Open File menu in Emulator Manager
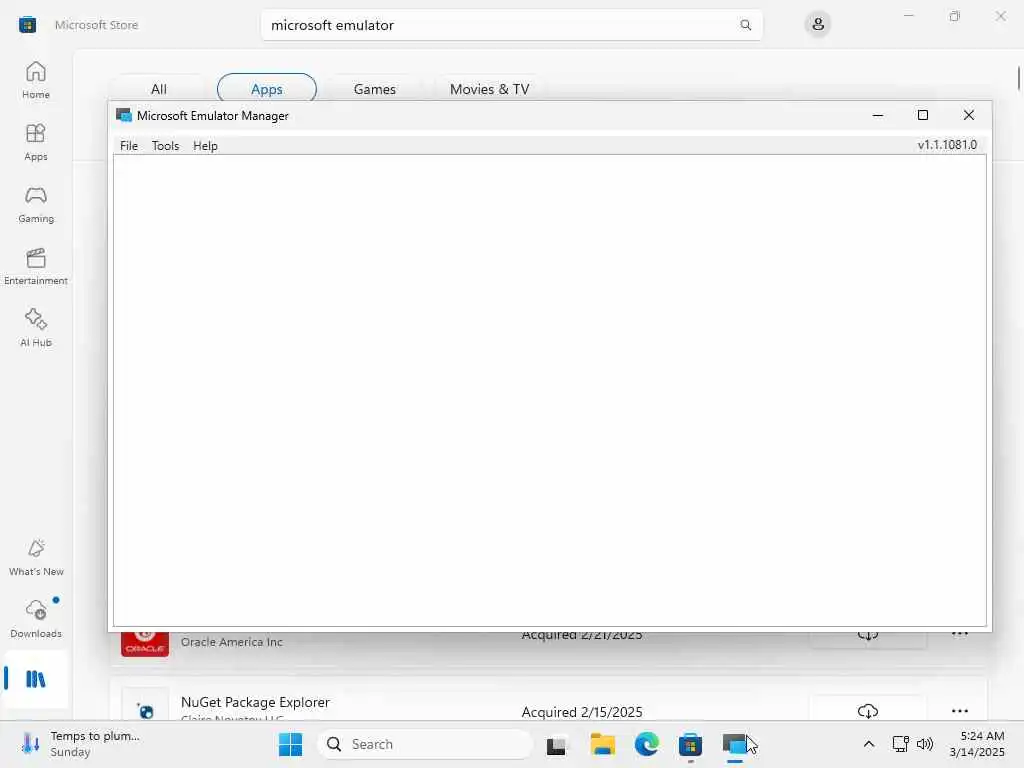 point(129,146)
